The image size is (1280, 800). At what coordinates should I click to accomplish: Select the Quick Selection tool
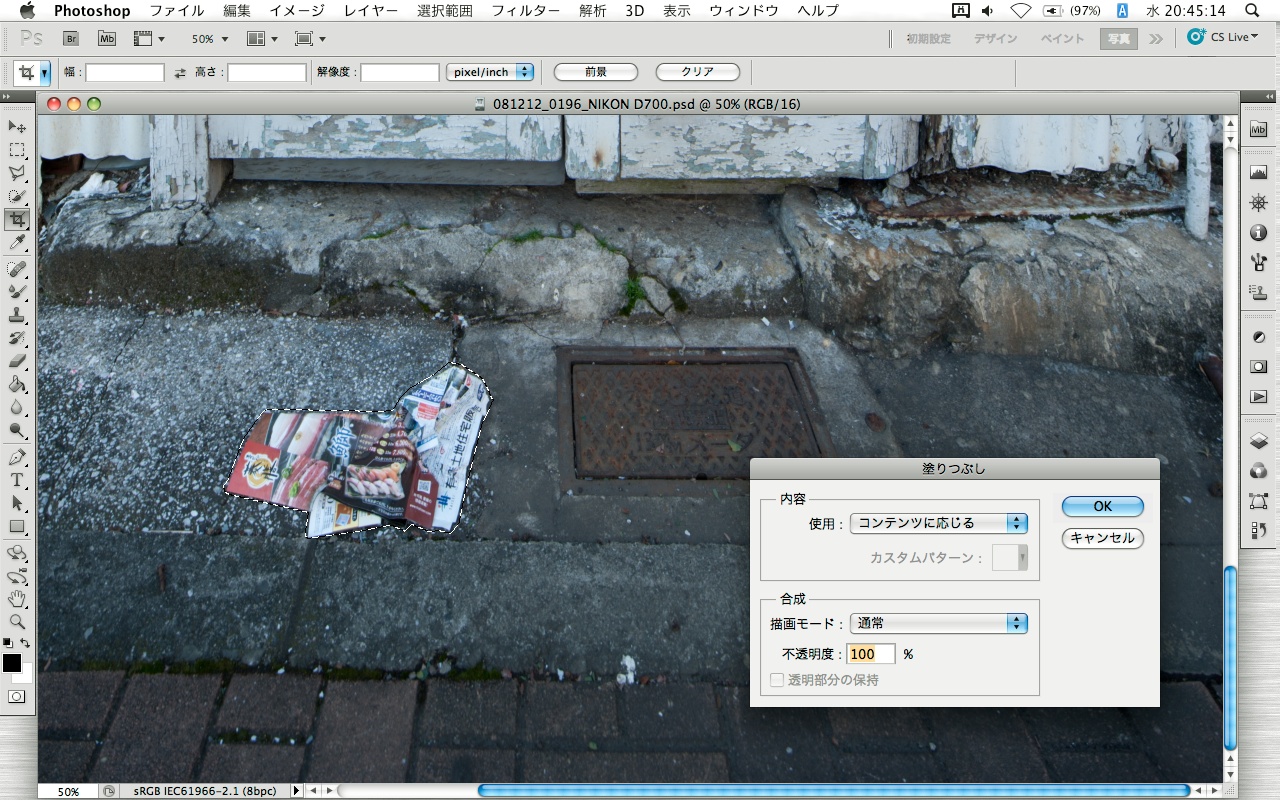(18, 196)
